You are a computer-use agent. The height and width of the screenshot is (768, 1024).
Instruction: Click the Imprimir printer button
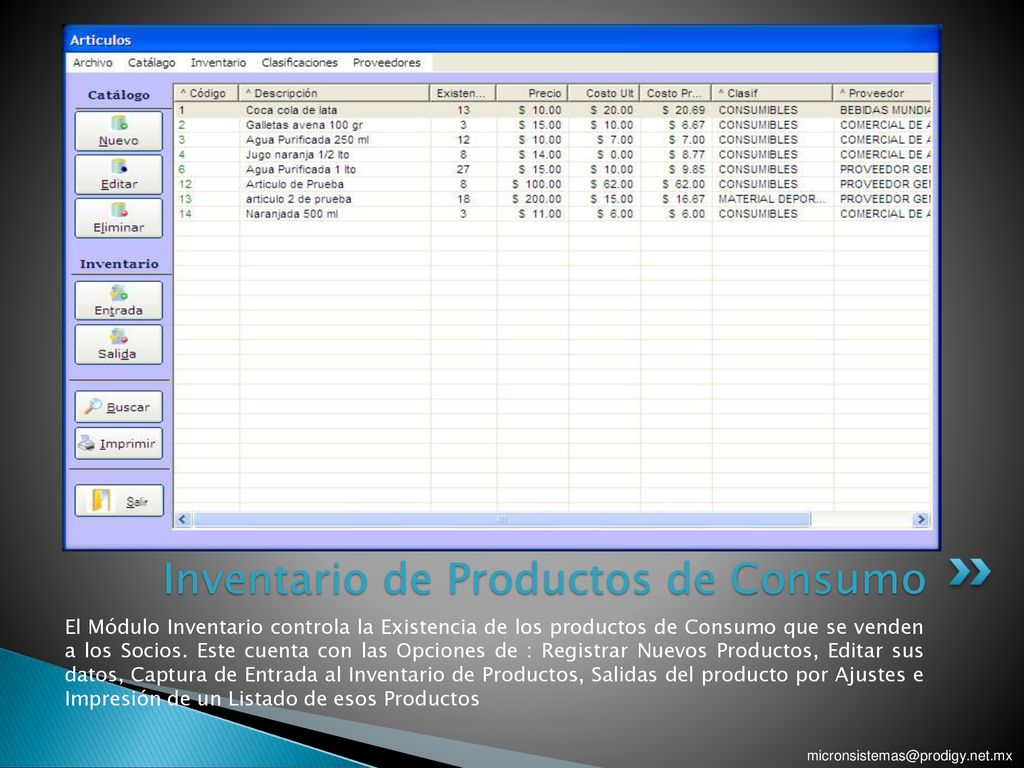click(118, 443)
